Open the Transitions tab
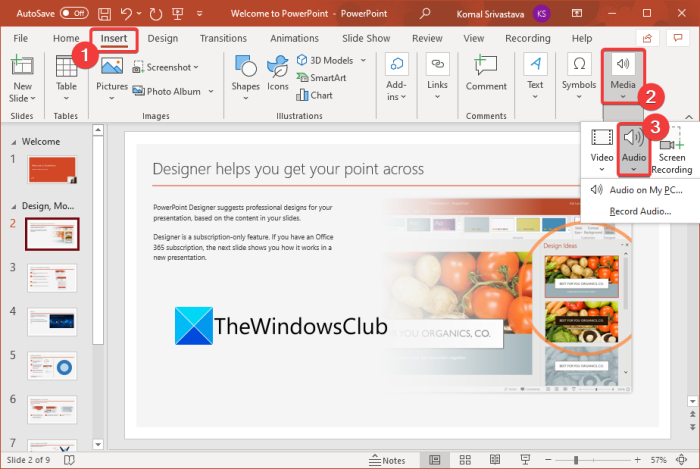 click(223, 38)
